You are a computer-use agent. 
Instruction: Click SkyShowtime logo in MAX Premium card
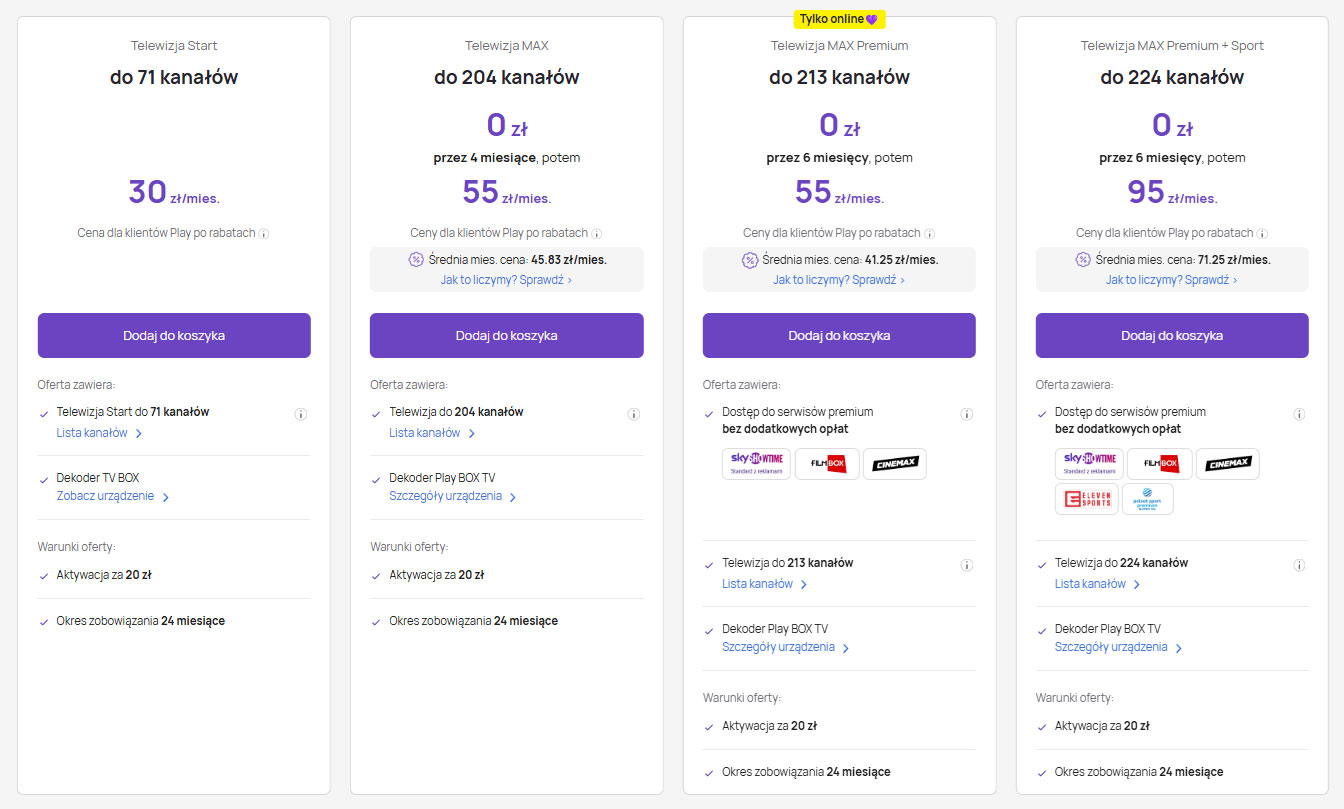[x=756, y=464]
